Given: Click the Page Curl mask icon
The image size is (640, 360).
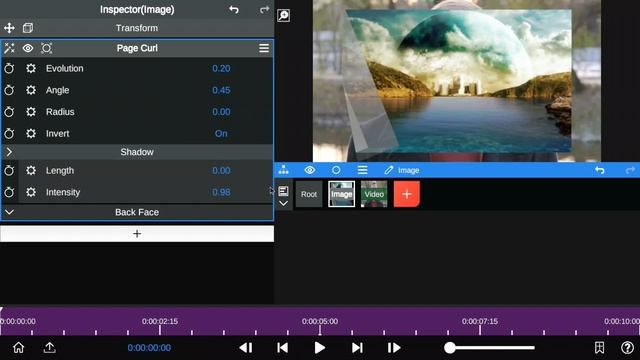Looking at the screenshot, I should (x=47, y=48).
